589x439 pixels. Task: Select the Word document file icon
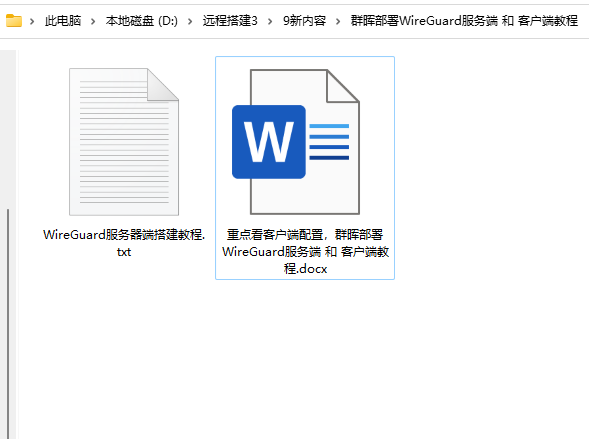click(x=296, y=142)
